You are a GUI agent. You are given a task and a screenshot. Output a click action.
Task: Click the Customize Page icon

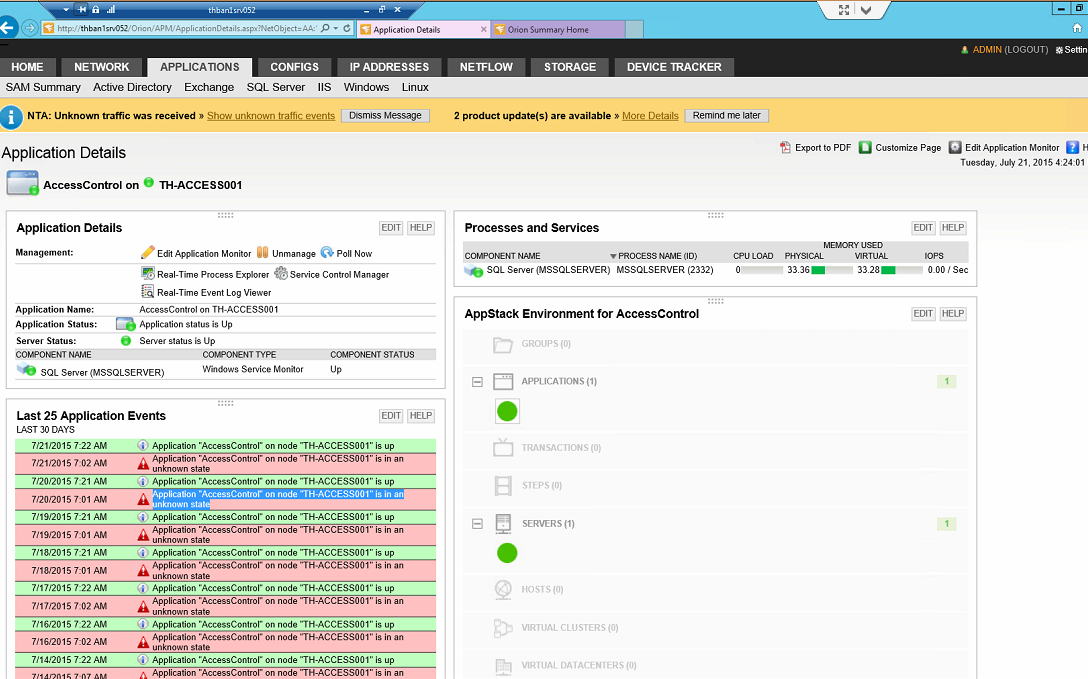pyautogui.click(x=865, y=147)
